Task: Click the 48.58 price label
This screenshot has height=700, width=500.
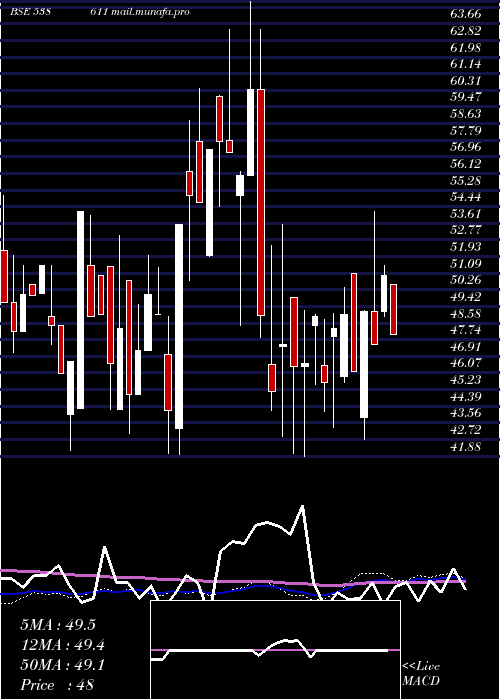Action: pyautogui.click(x=466, y=313)
